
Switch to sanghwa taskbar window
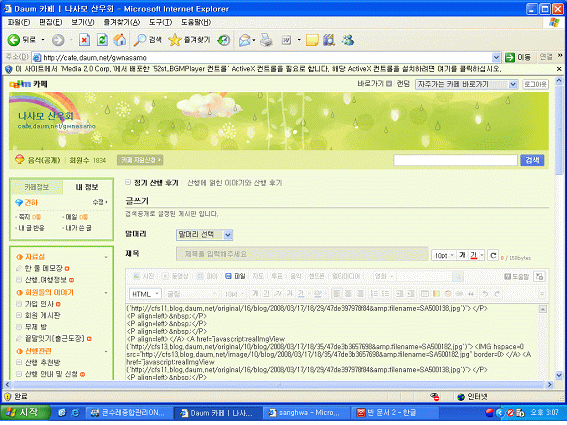(x=306, y=413)
